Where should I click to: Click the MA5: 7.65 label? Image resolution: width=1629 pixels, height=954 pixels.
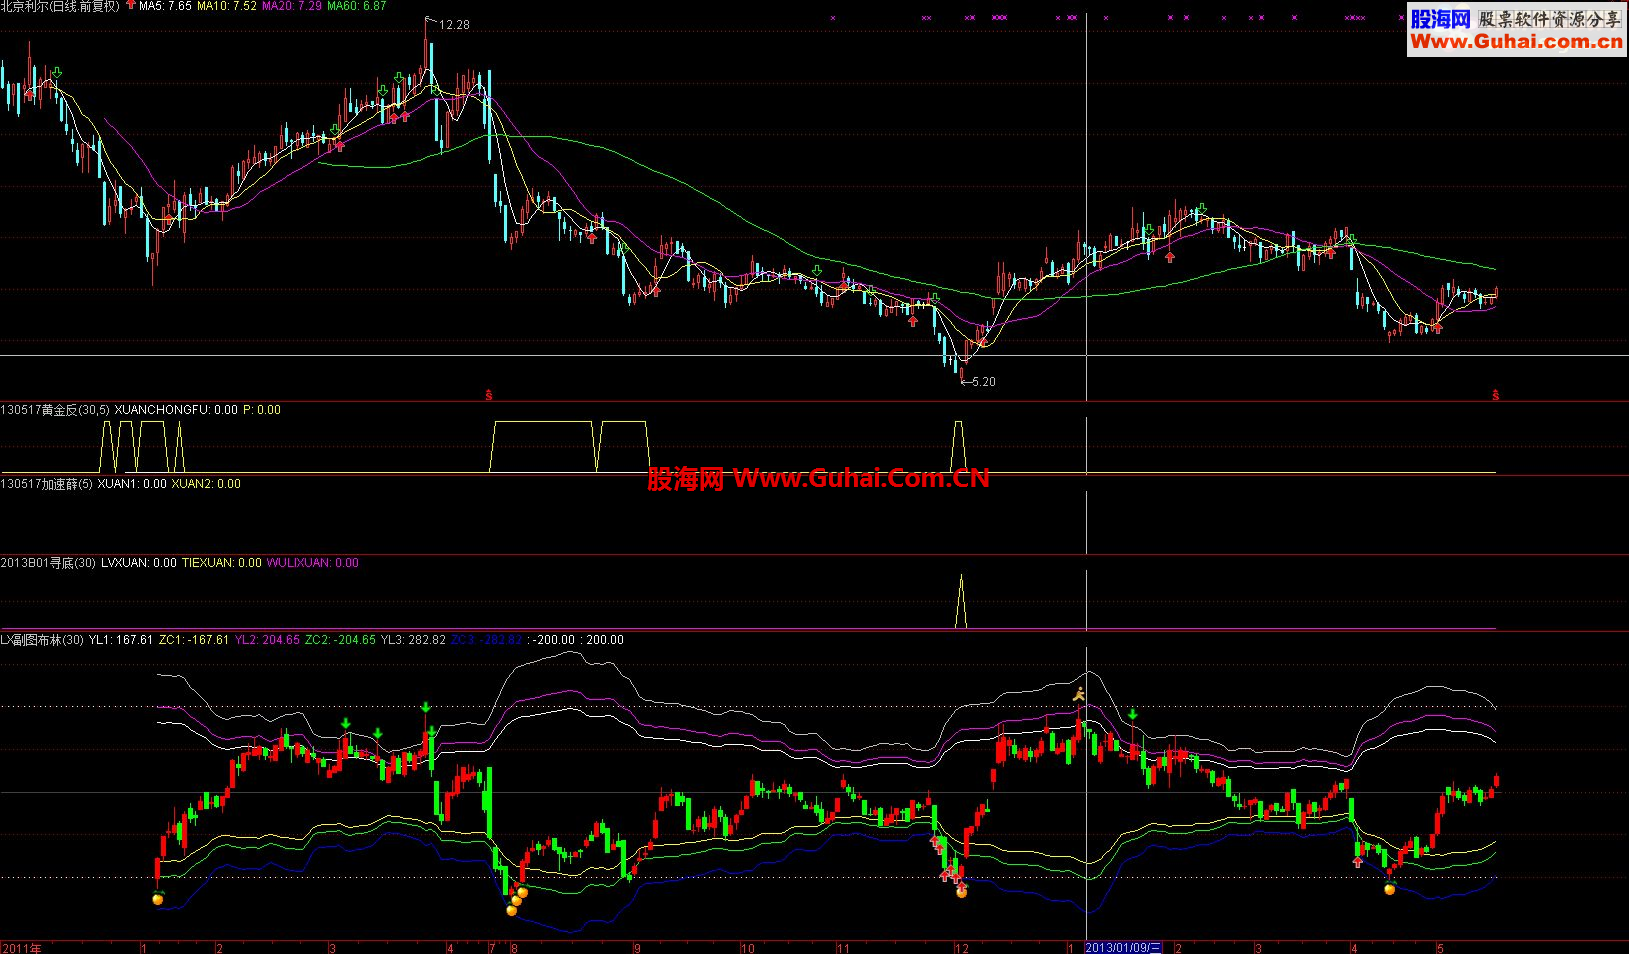165,6
